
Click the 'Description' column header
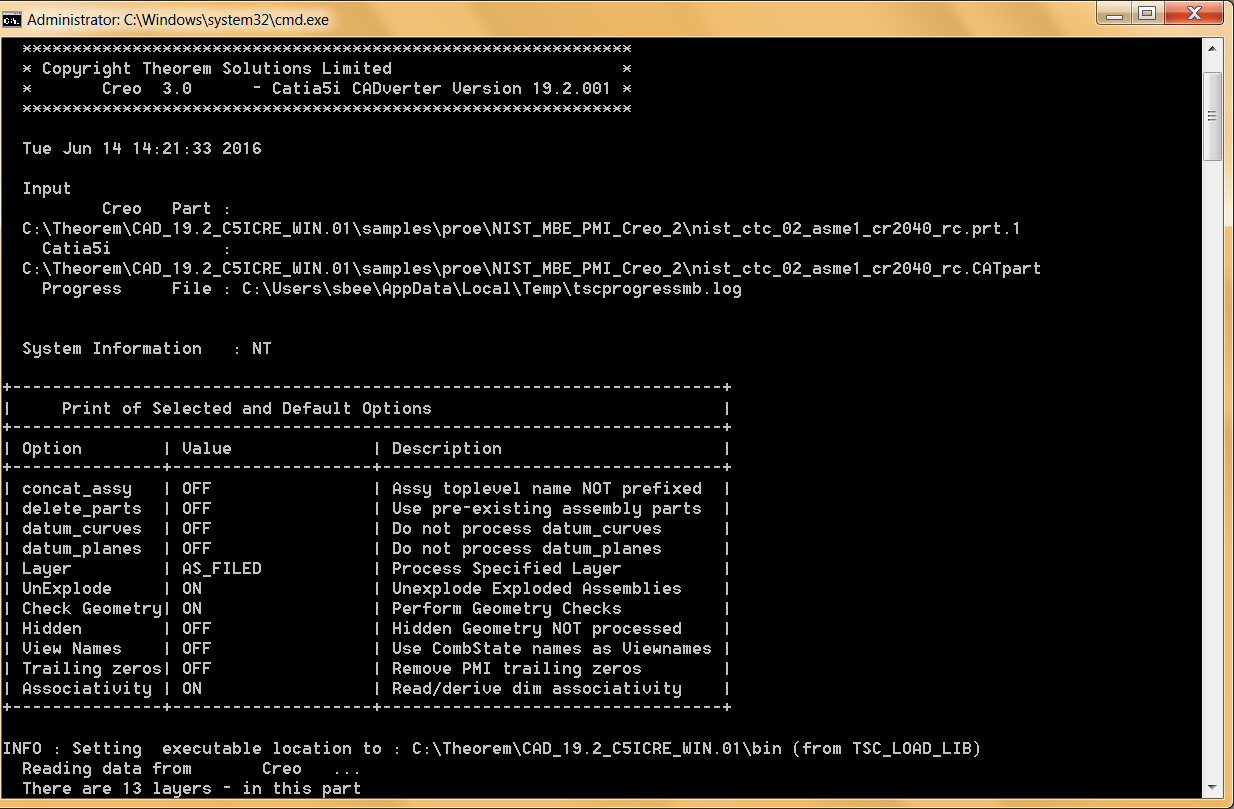(x=447, y=448)
